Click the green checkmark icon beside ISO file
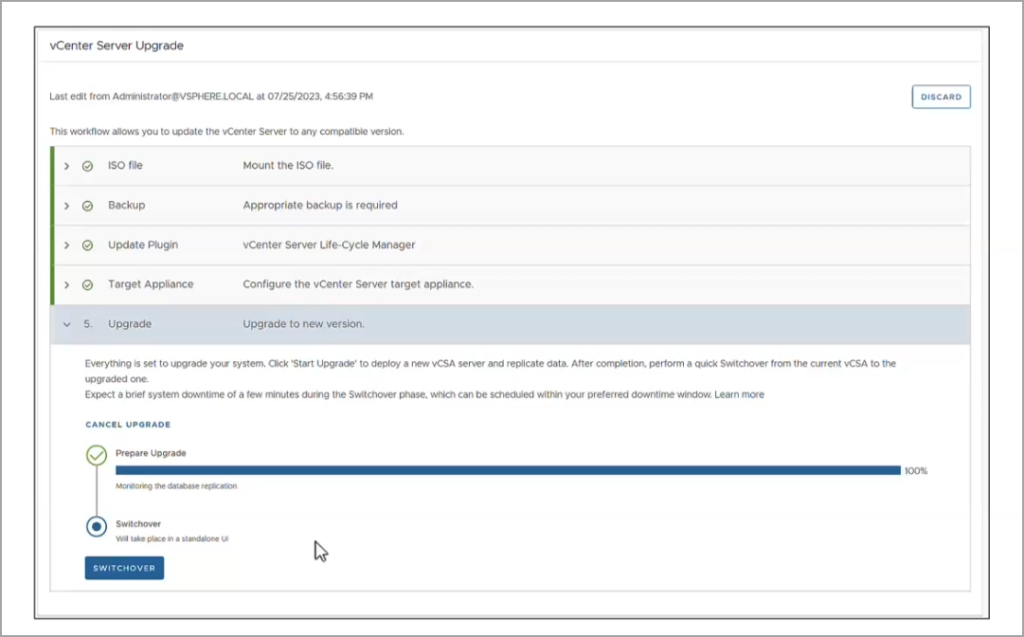 tap(88, 166)
